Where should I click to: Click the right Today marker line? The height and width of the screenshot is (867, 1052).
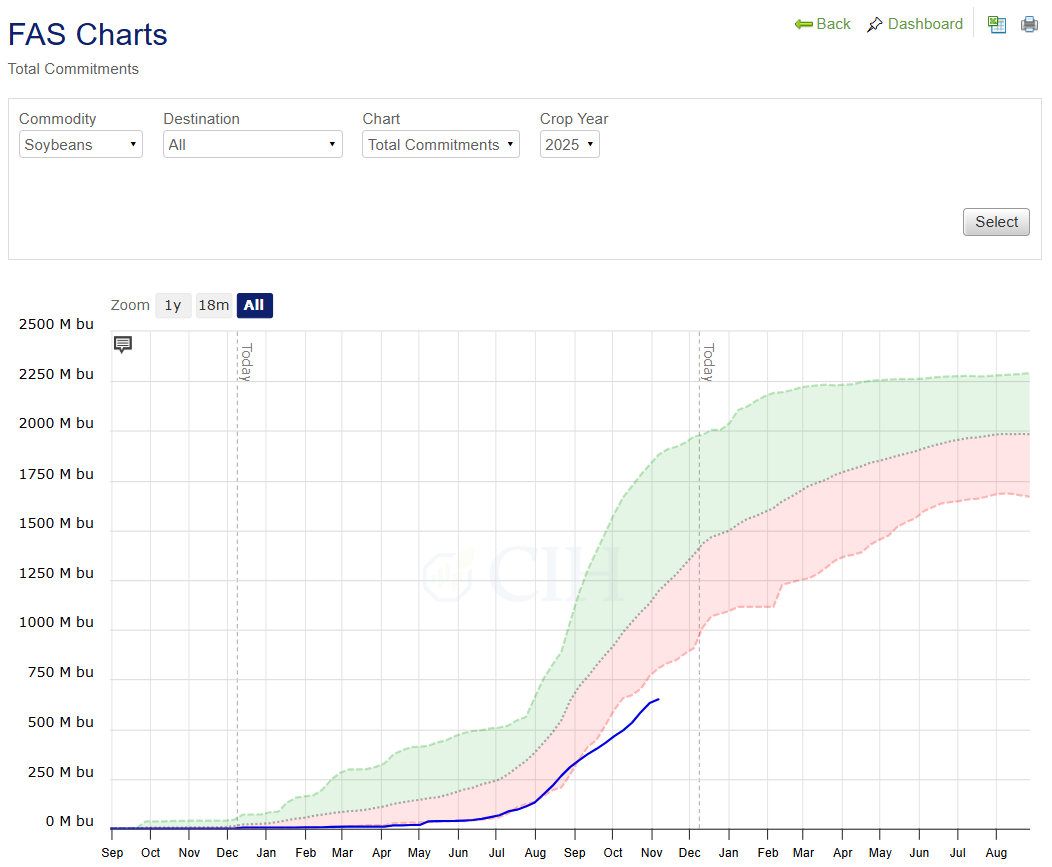699,600
